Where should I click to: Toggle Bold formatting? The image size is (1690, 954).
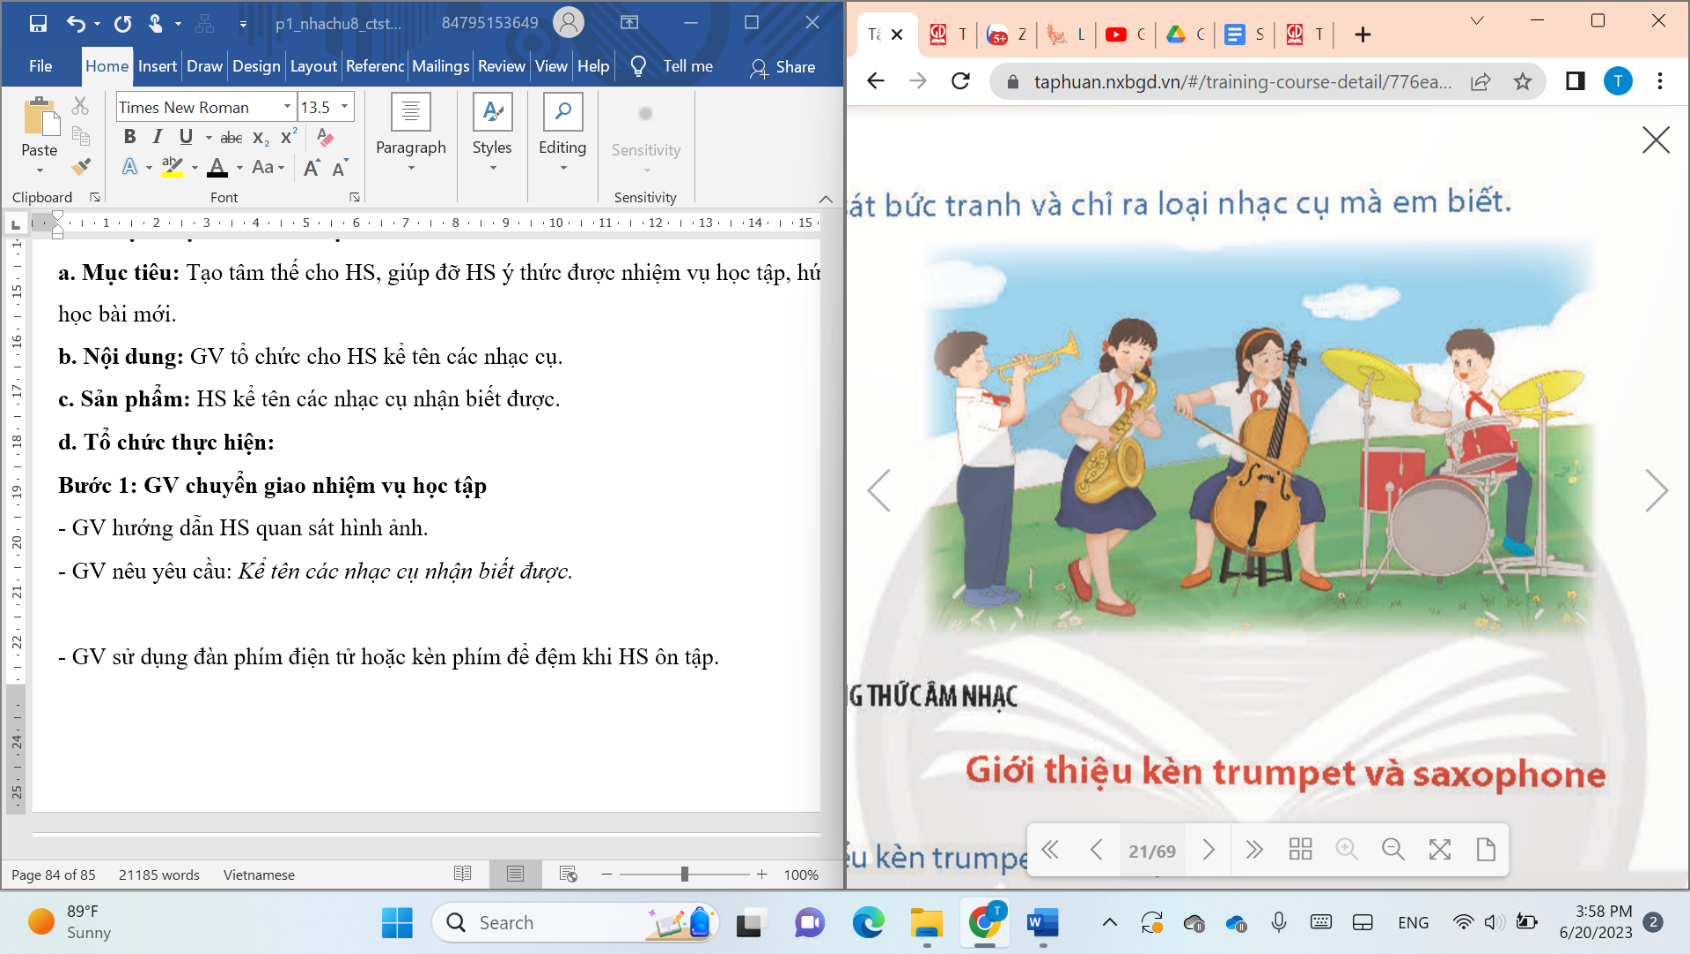click(129, 137)
